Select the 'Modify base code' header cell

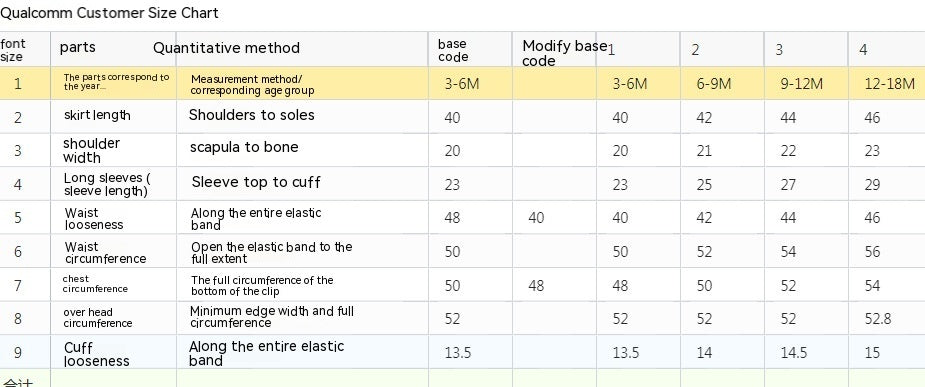pos(554,48)
